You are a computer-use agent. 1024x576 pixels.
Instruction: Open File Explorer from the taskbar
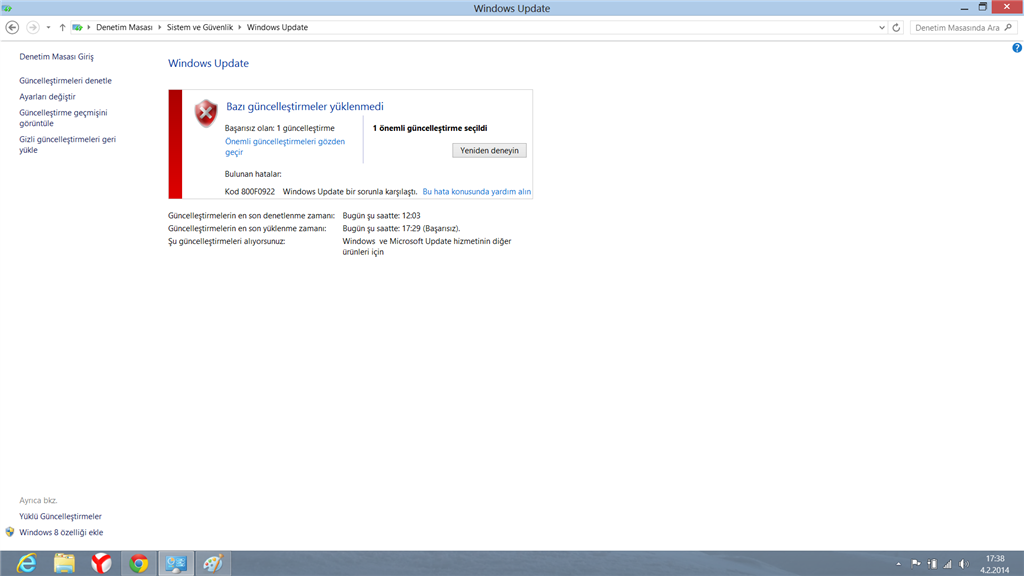64,563
